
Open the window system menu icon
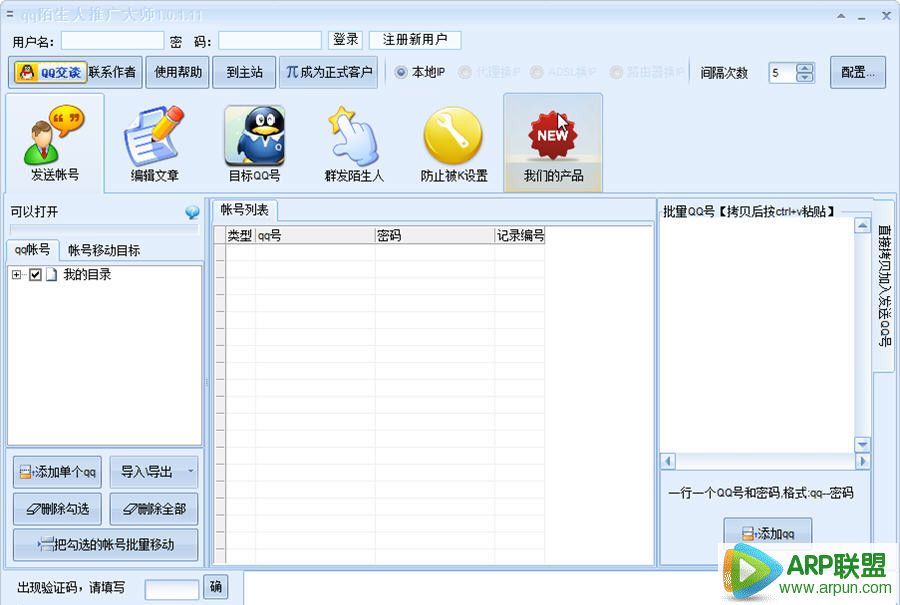(x=9, y=13)
